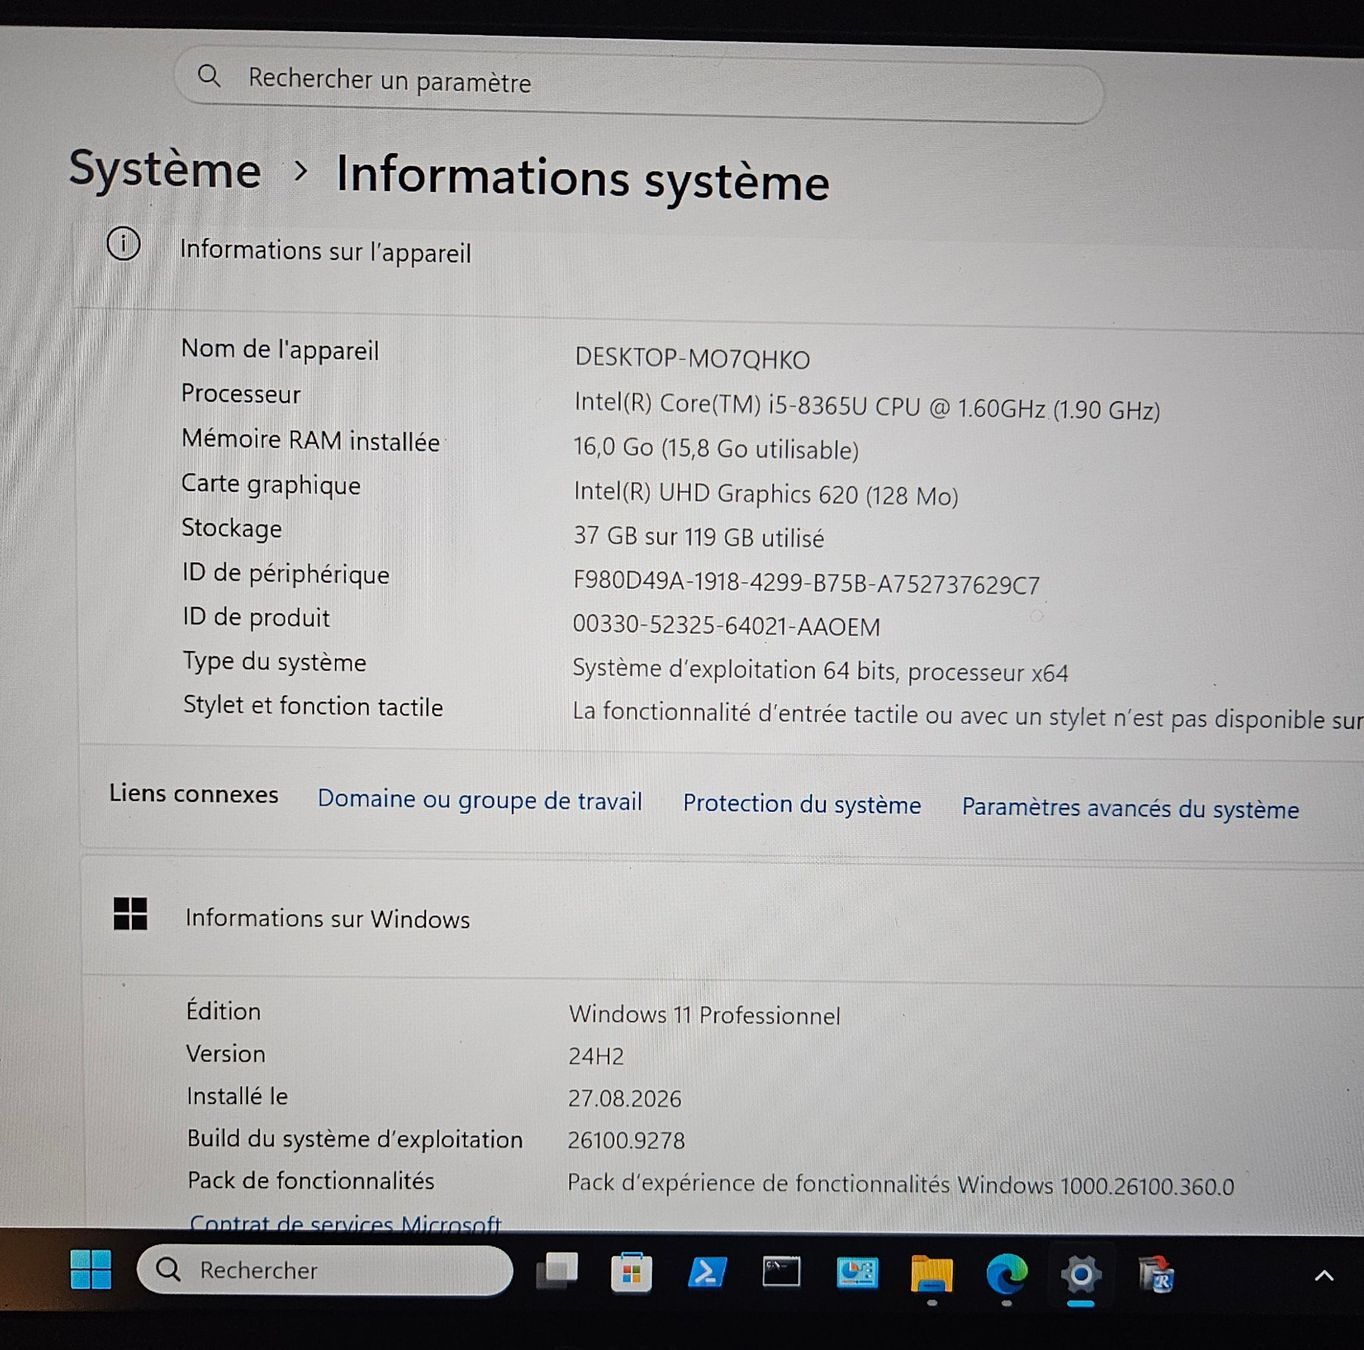
Task: Go back to Système breadcrumb
Action: [x=165, y=169]
